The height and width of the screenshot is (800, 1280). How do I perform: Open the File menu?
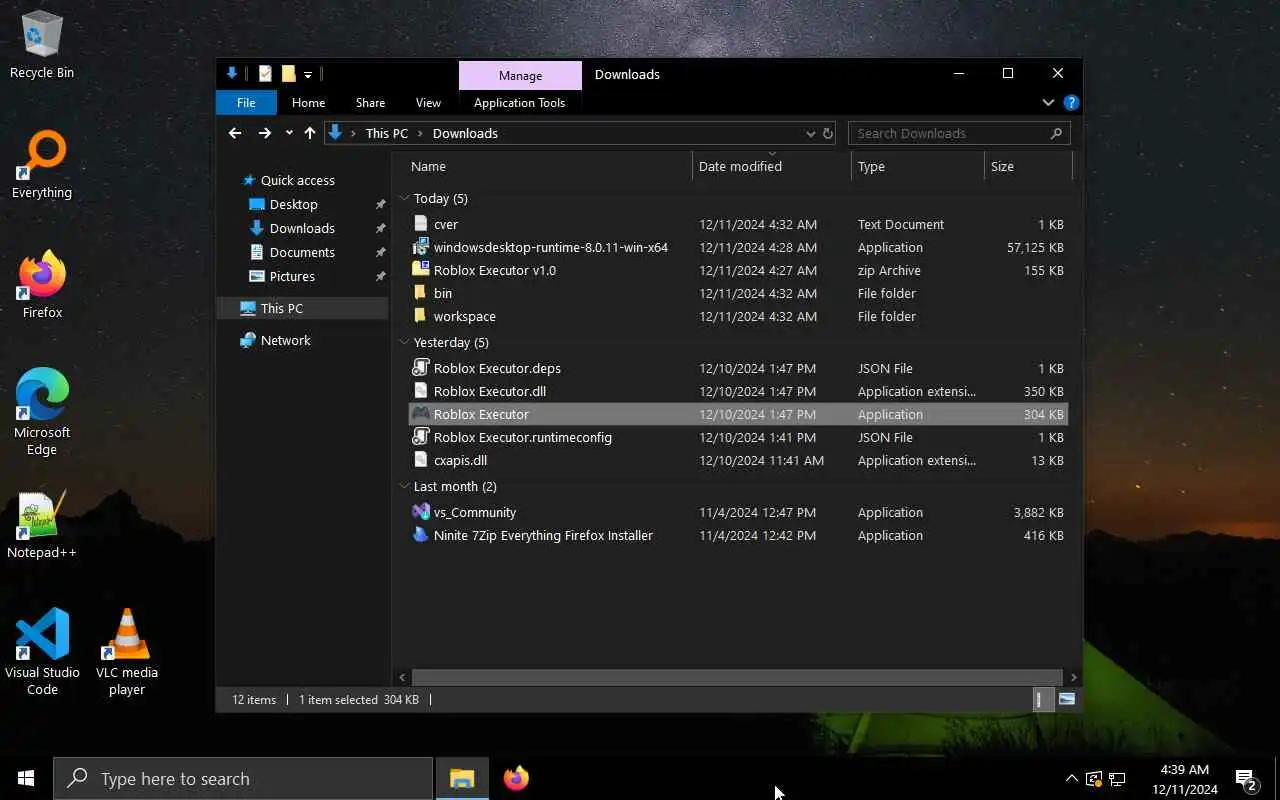(x=246, y=102)
